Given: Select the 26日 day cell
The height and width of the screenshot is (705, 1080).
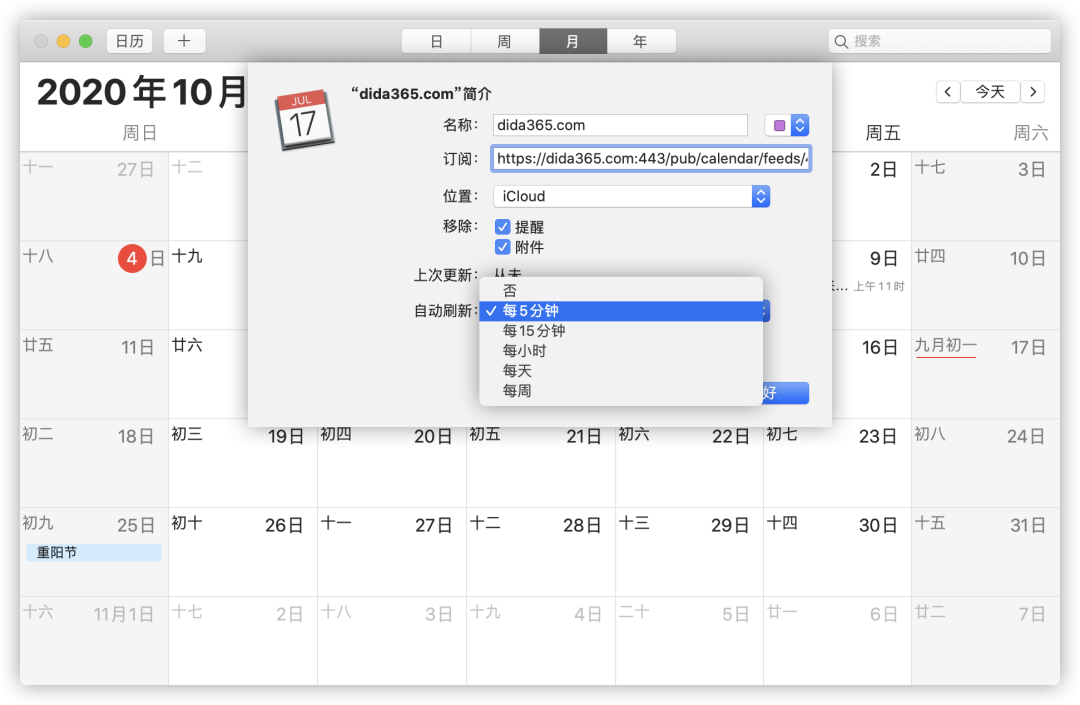Looking at the screenshot, I should (x=243, y=552).
